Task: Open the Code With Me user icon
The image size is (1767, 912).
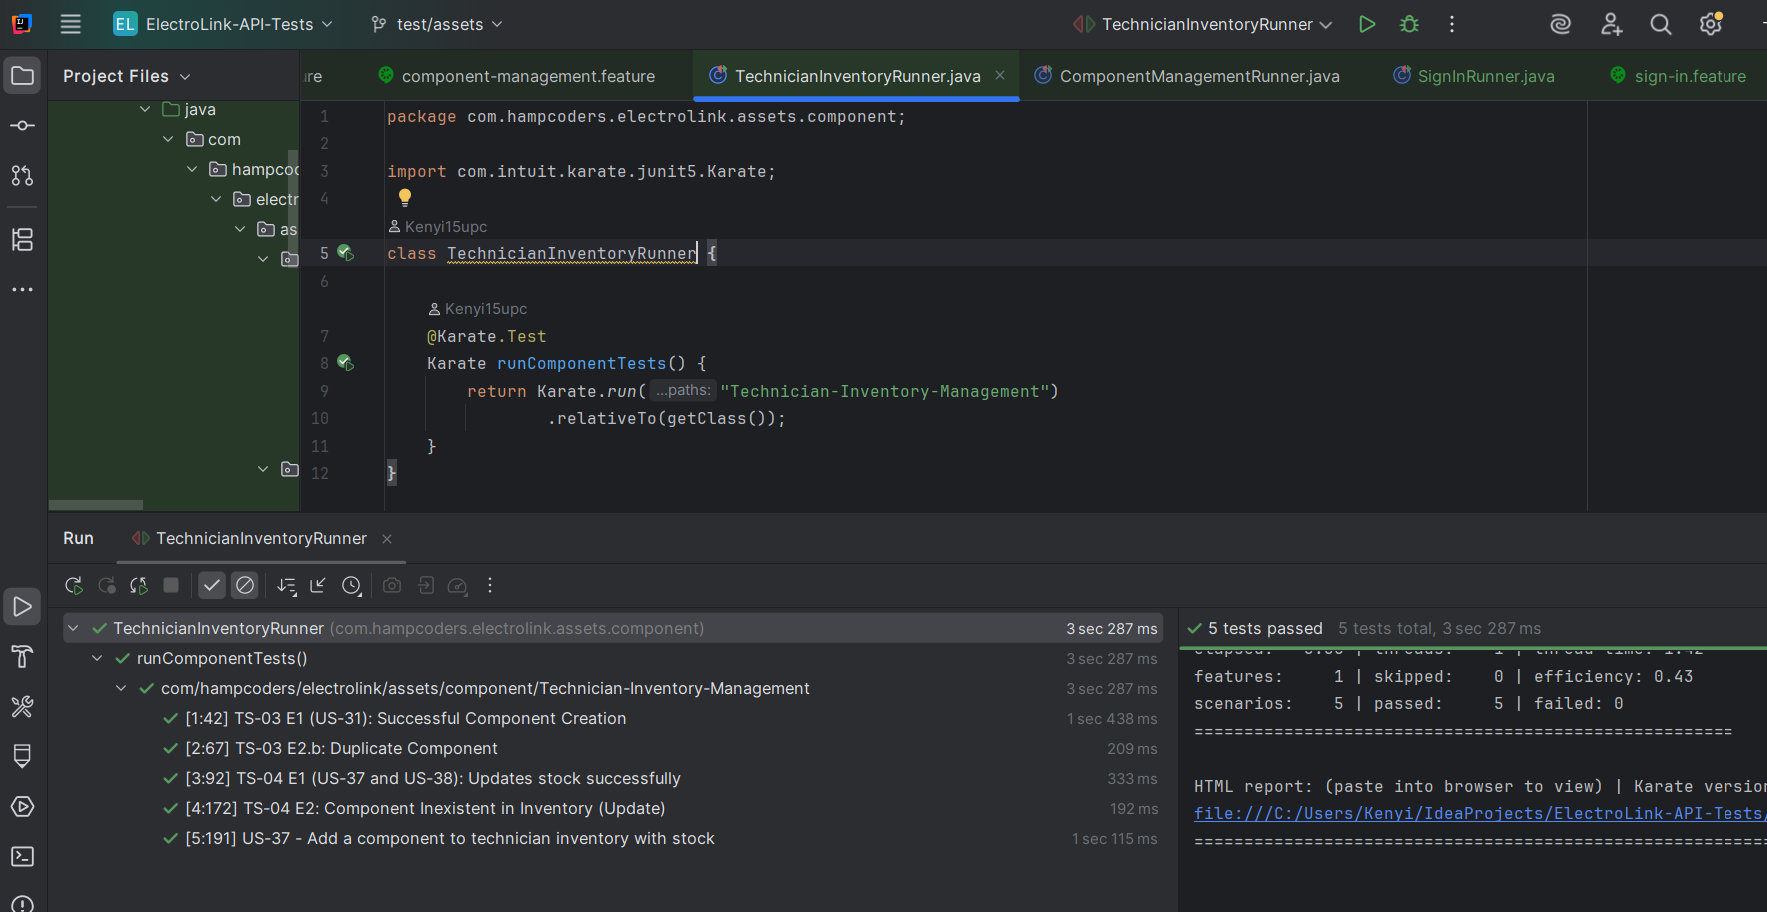Action: click(x=1611, y=24)
